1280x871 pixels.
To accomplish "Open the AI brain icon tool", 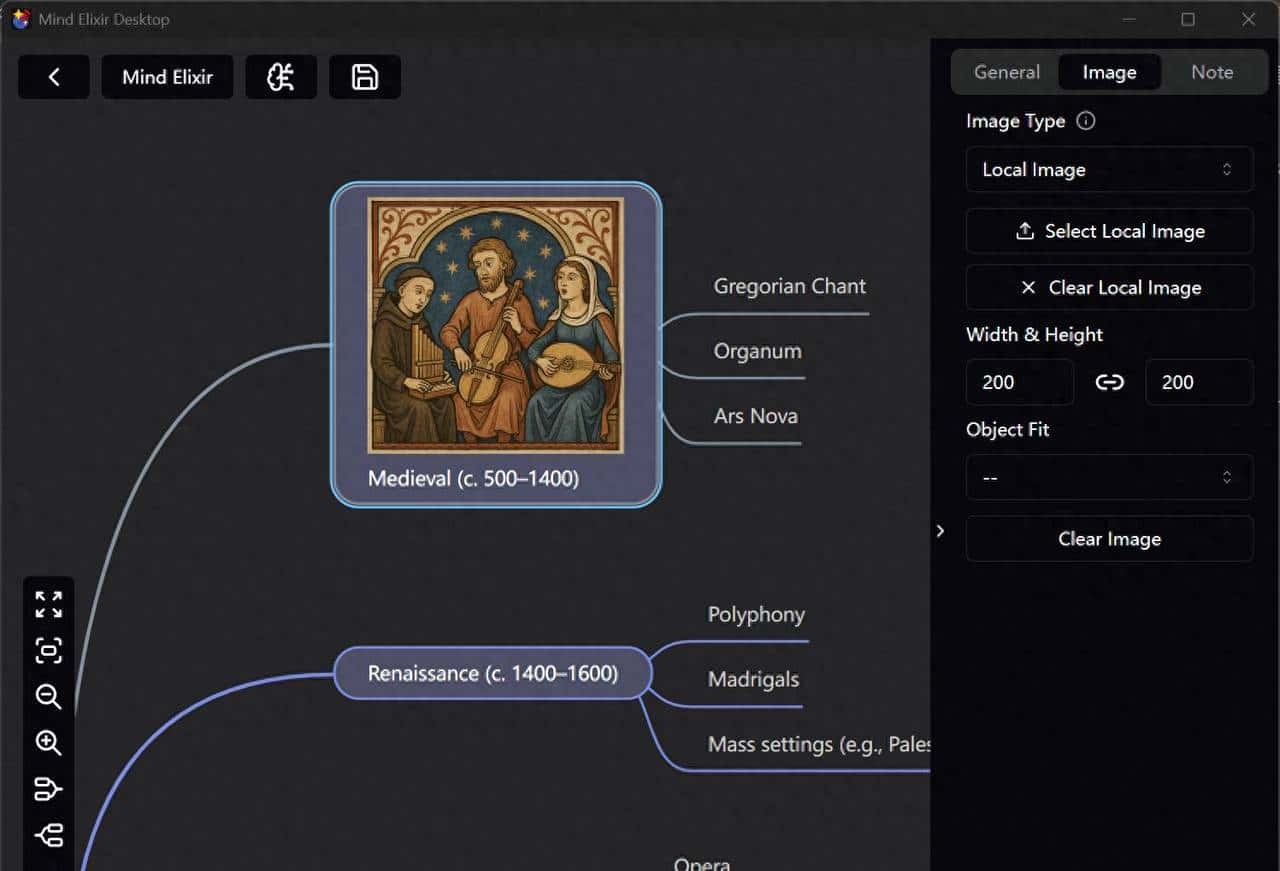I will 281,77.
